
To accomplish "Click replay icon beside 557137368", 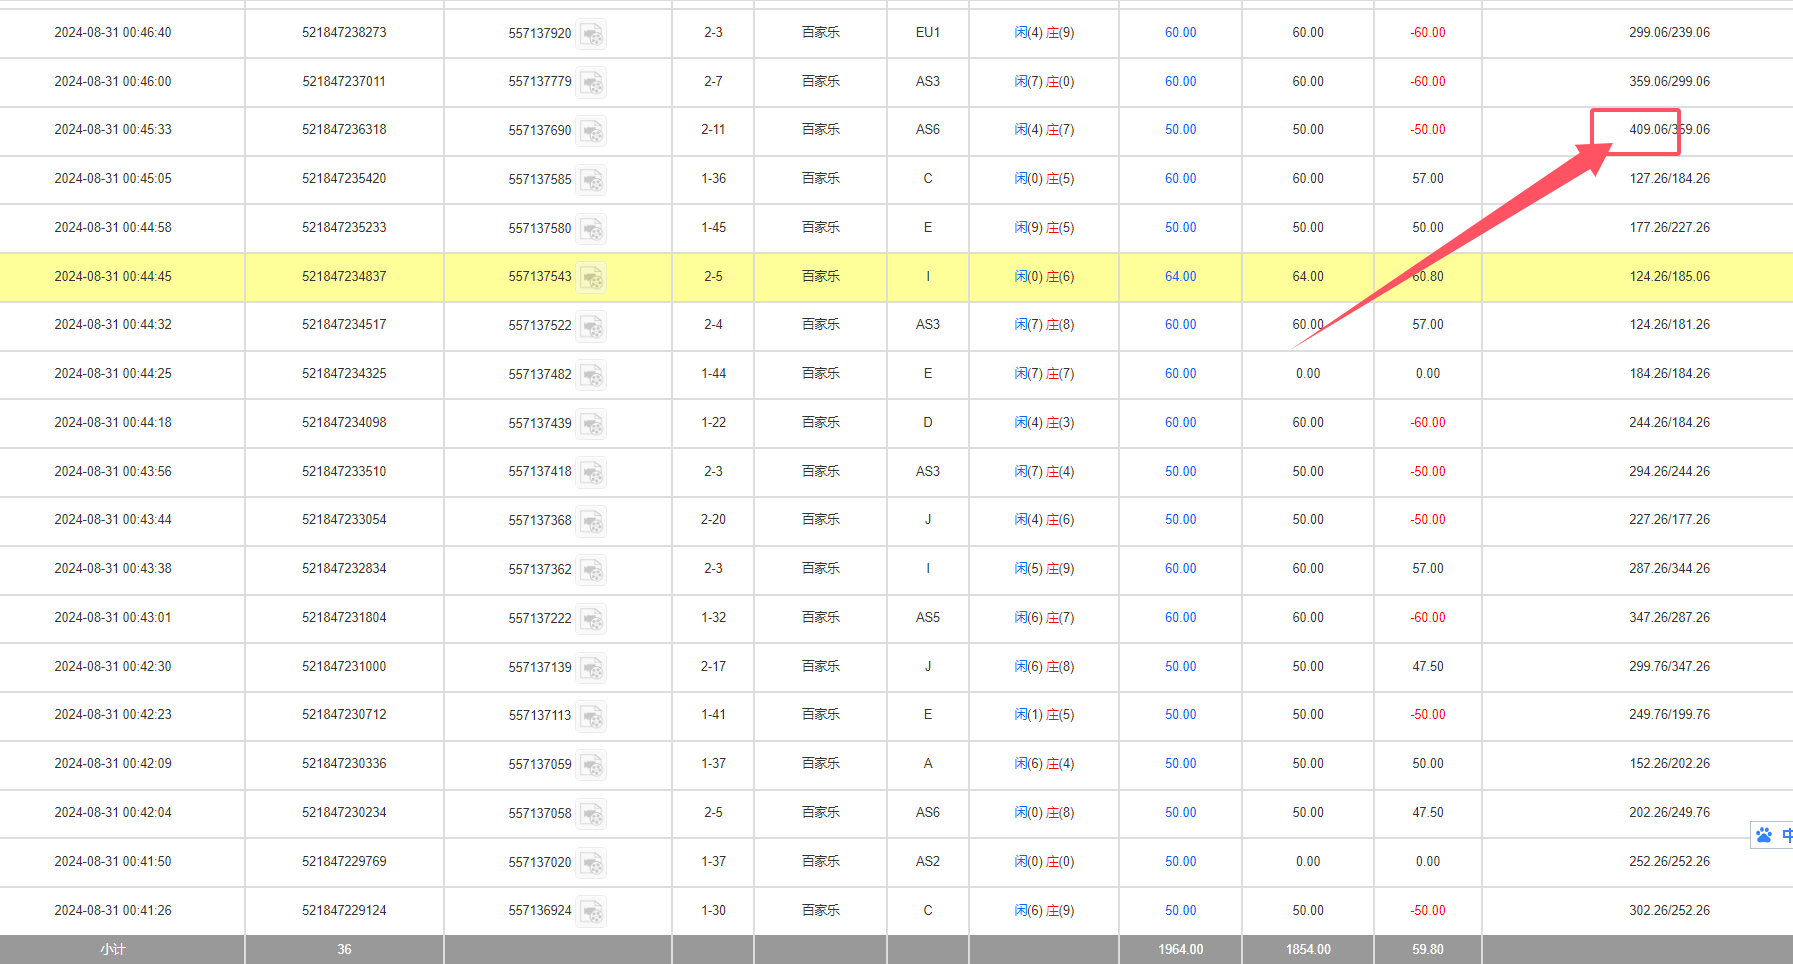I will pyautogui.click(x=592, y=522).
